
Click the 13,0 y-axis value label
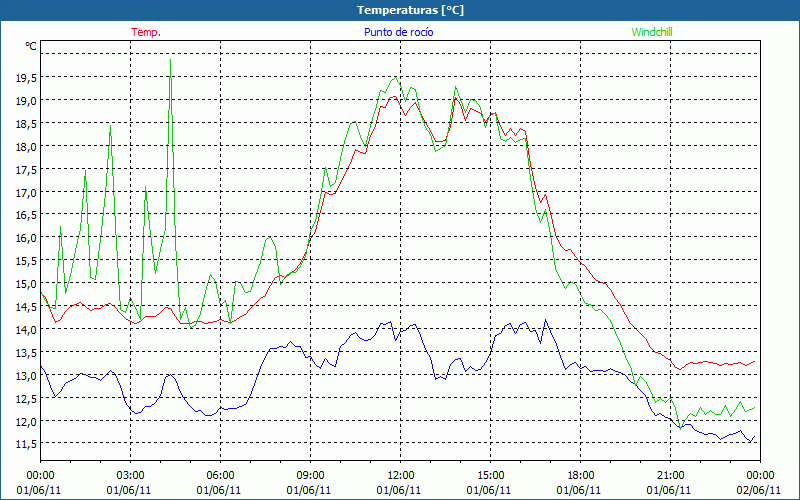click(x=26, y=375)
